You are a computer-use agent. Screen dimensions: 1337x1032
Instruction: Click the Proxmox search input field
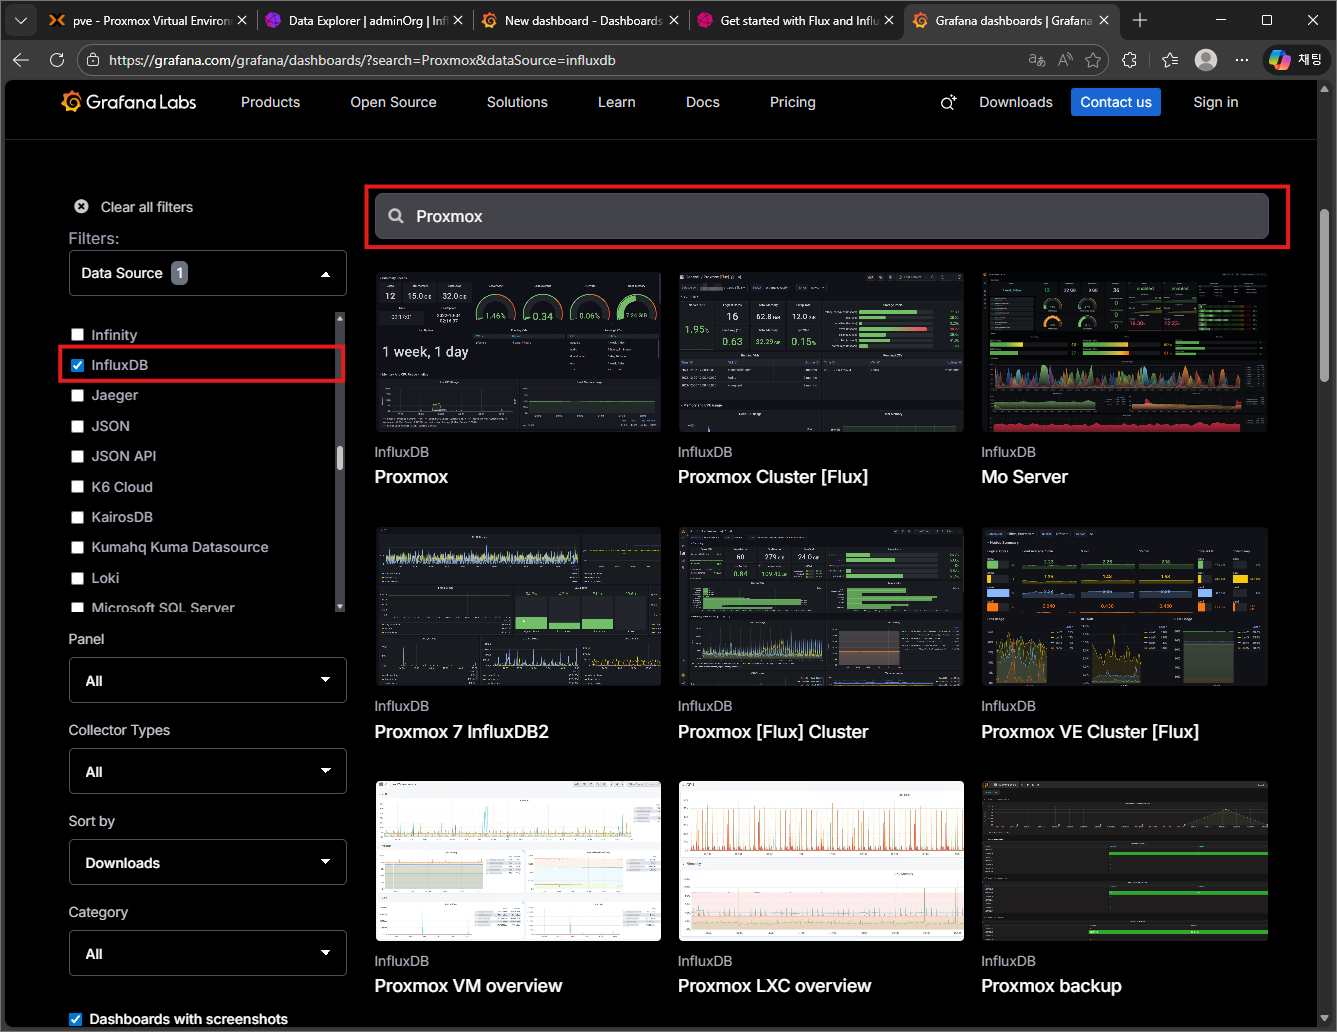click(822, 216)
